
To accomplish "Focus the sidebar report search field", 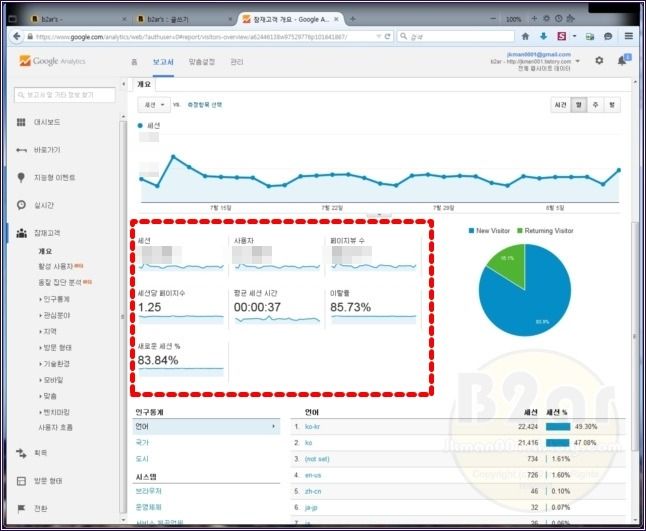I will pos(65,95).
